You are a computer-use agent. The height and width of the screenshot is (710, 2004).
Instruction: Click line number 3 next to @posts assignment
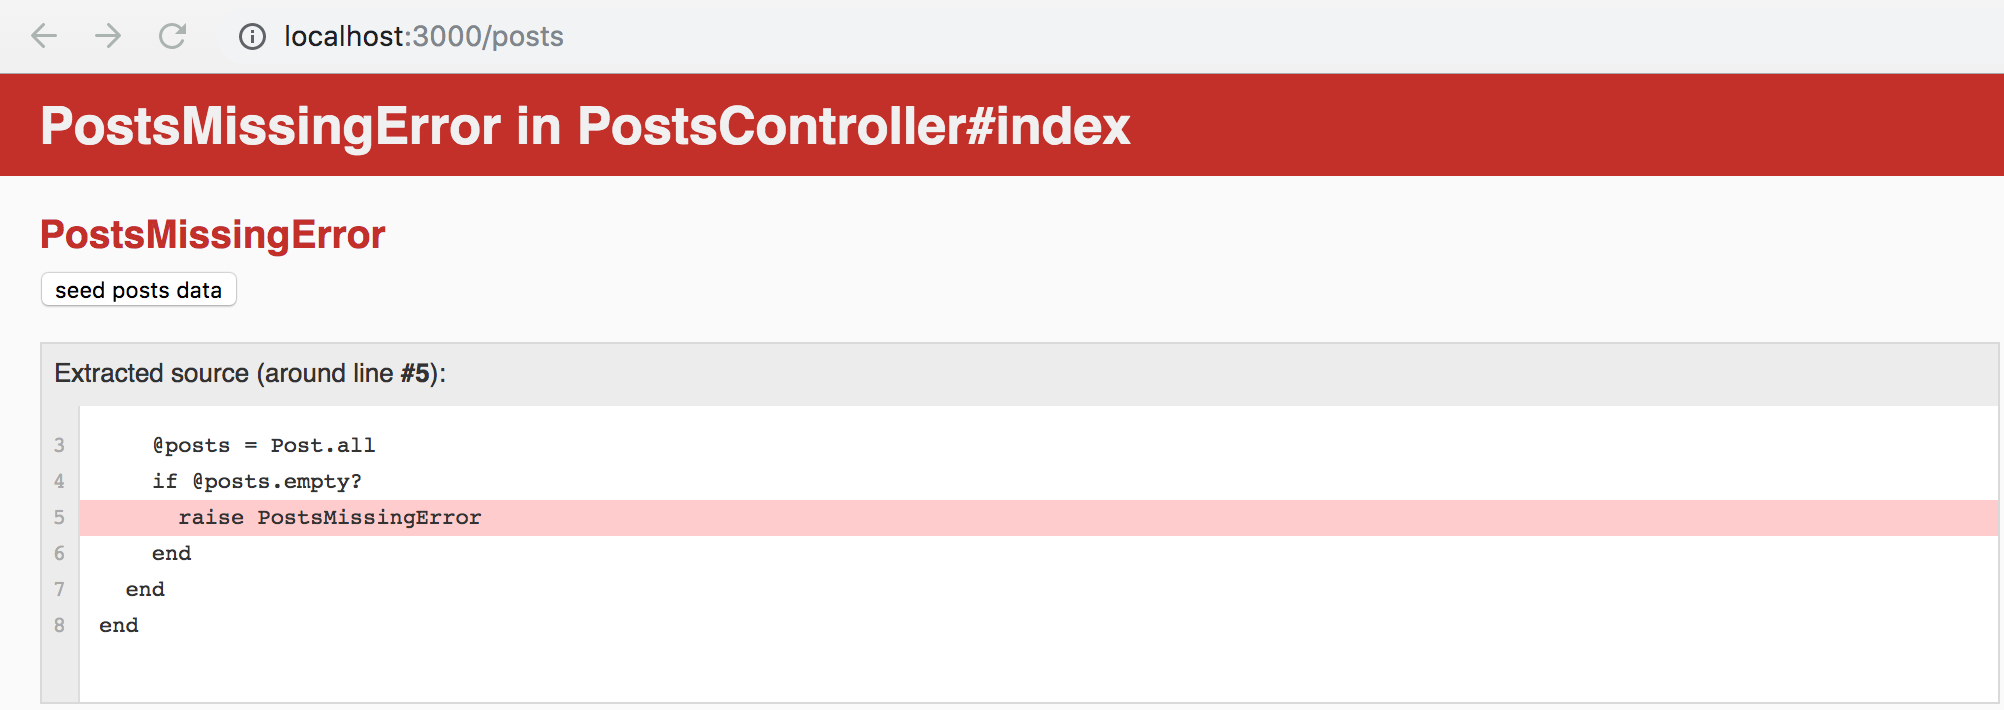click(59, 445)
